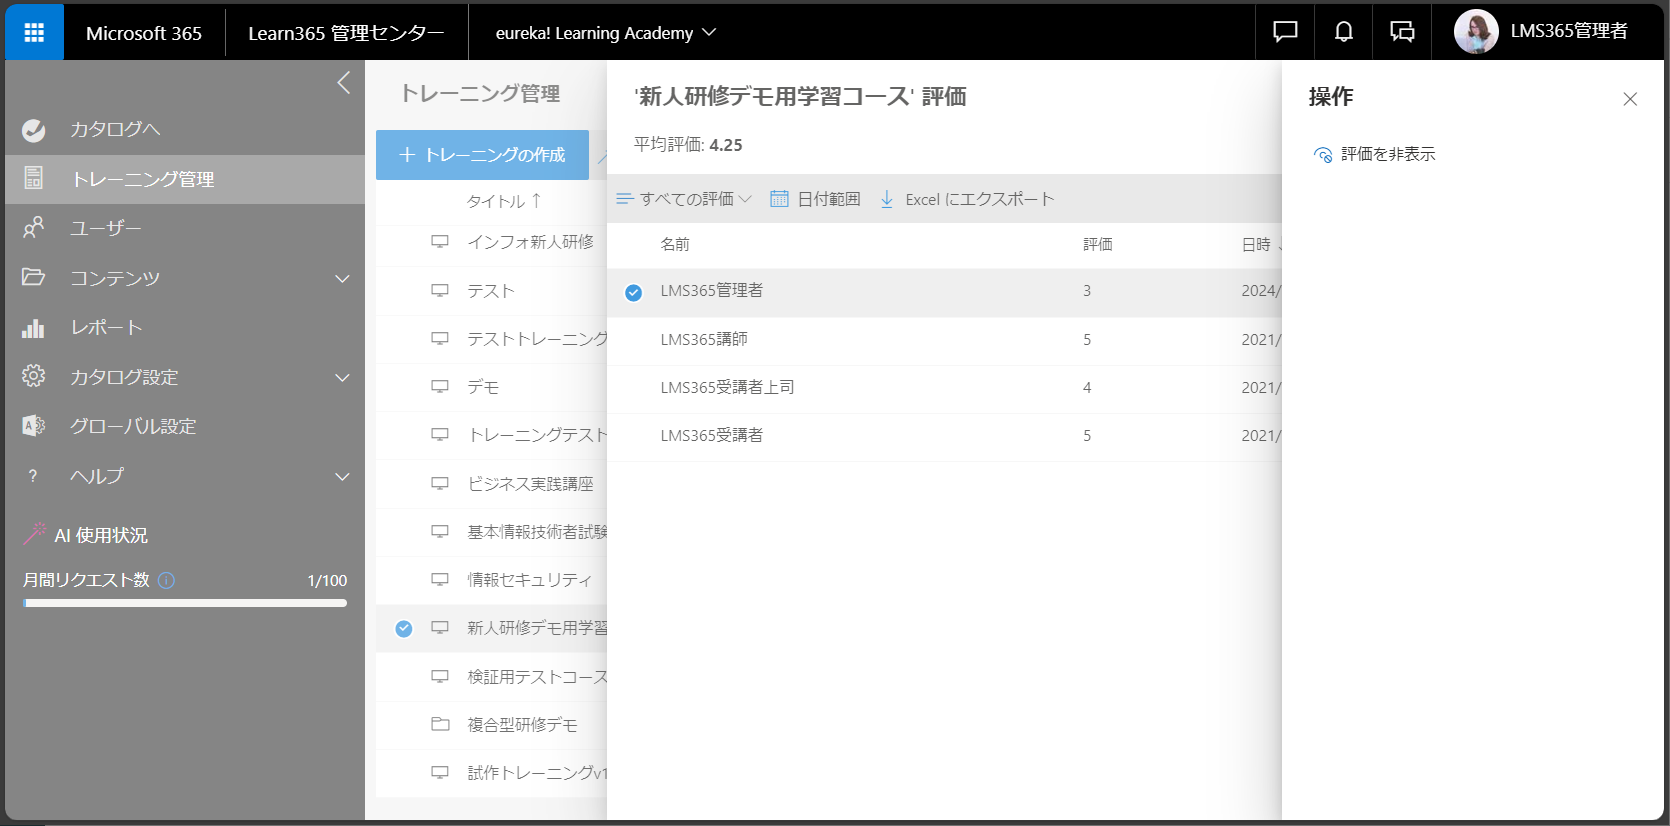Open the chat message icon in header
This screenshot has width=1670, height=826.
pyautogui.click(x=1285, y=32)
